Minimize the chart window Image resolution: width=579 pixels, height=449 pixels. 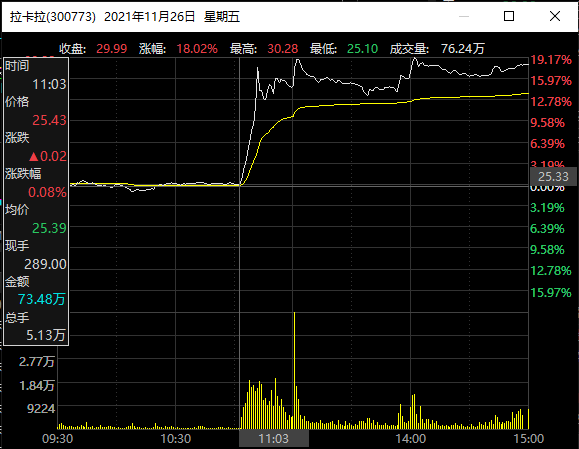(464, 16)
